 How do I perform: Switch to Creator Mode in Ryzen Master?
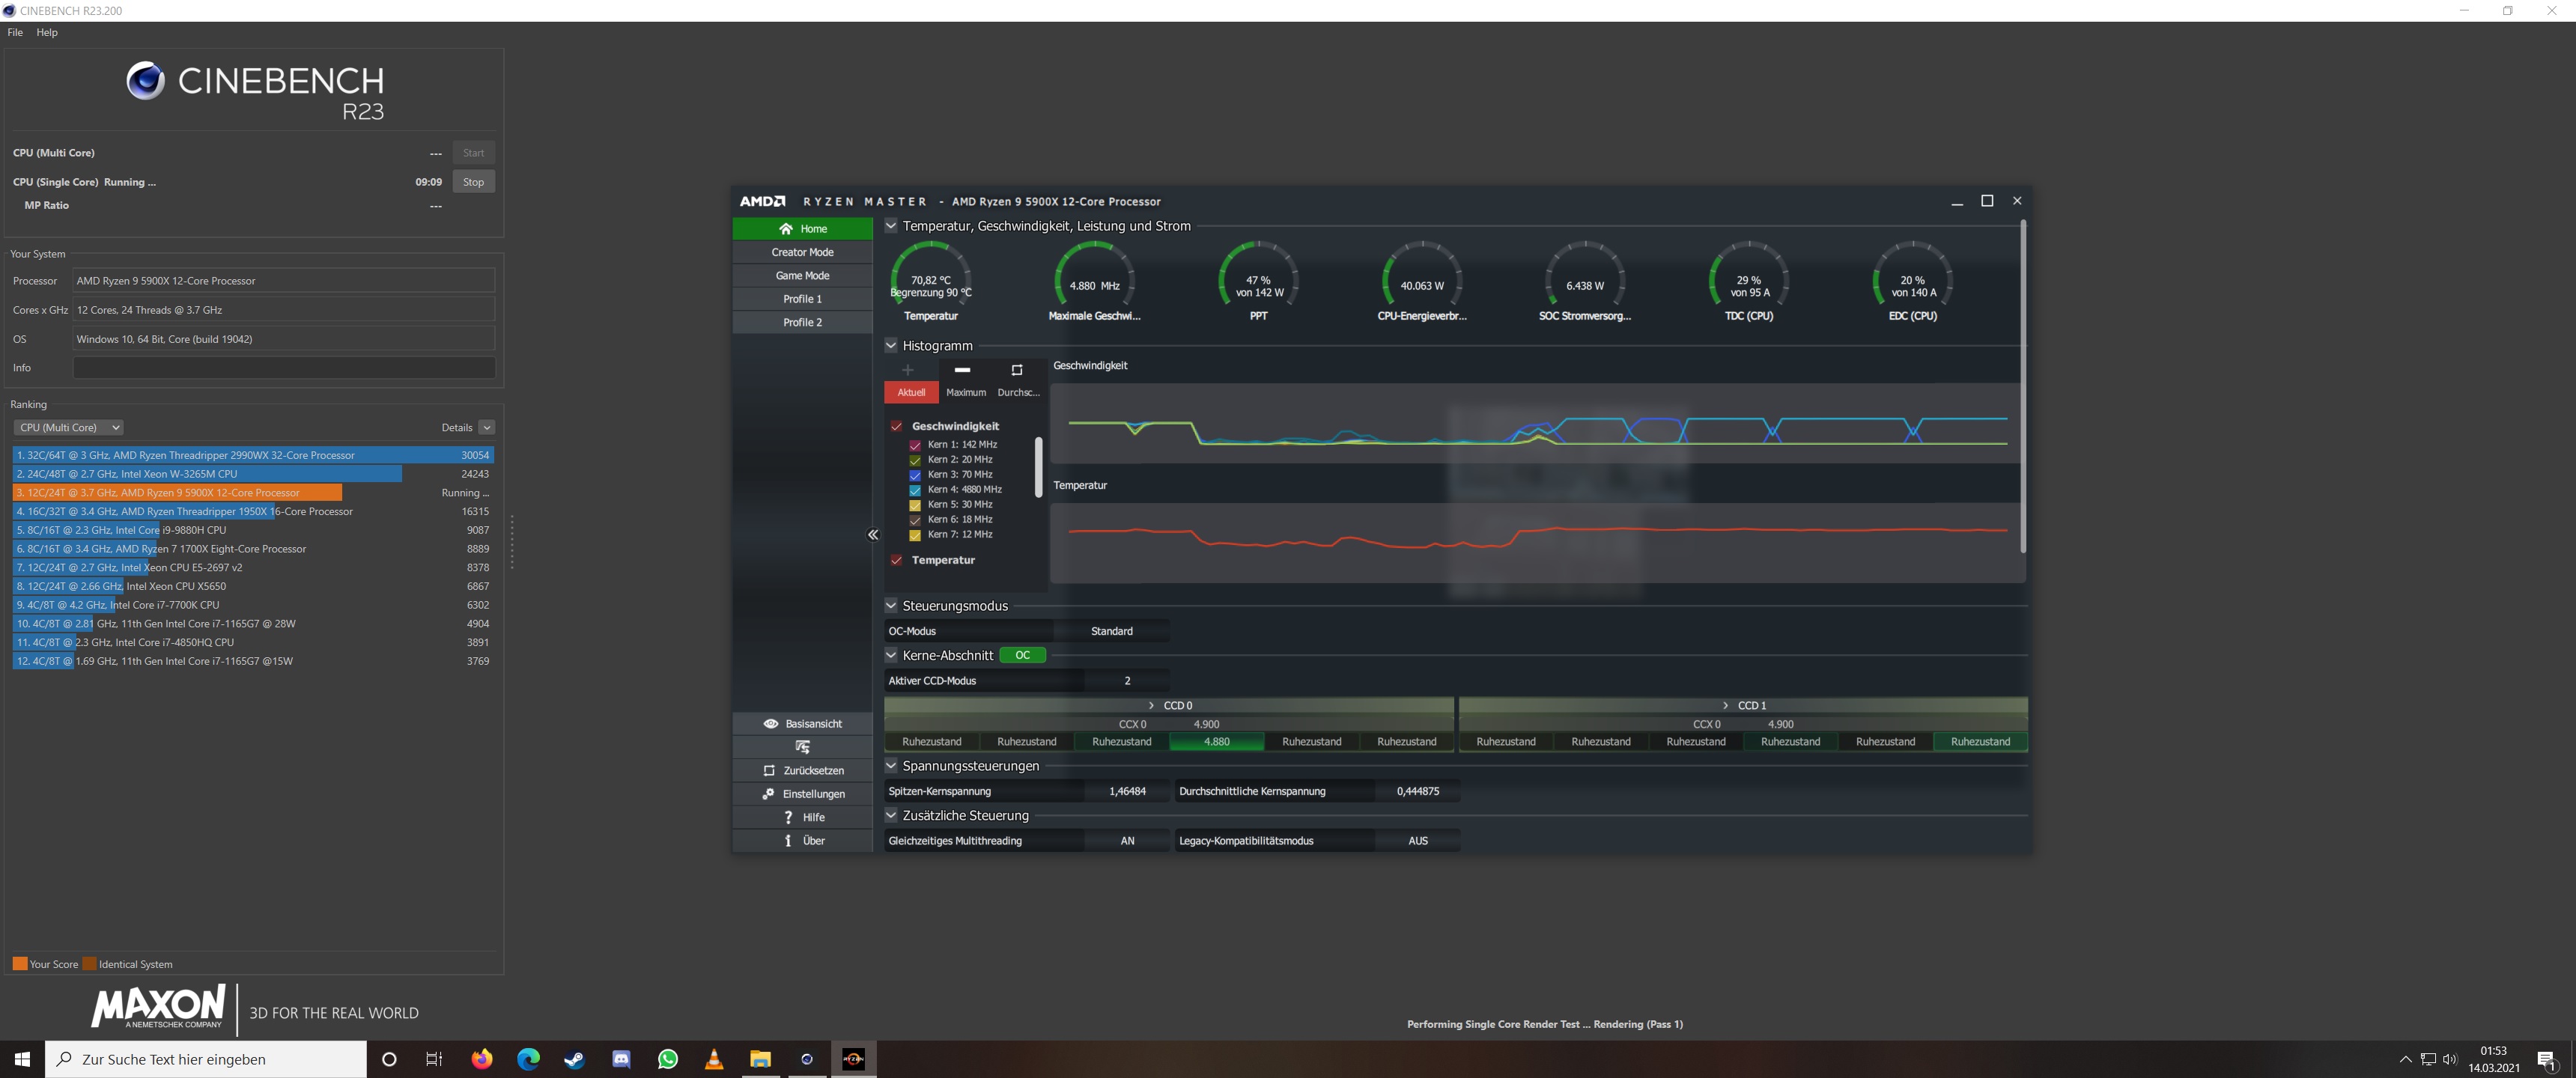click(802, 252)
